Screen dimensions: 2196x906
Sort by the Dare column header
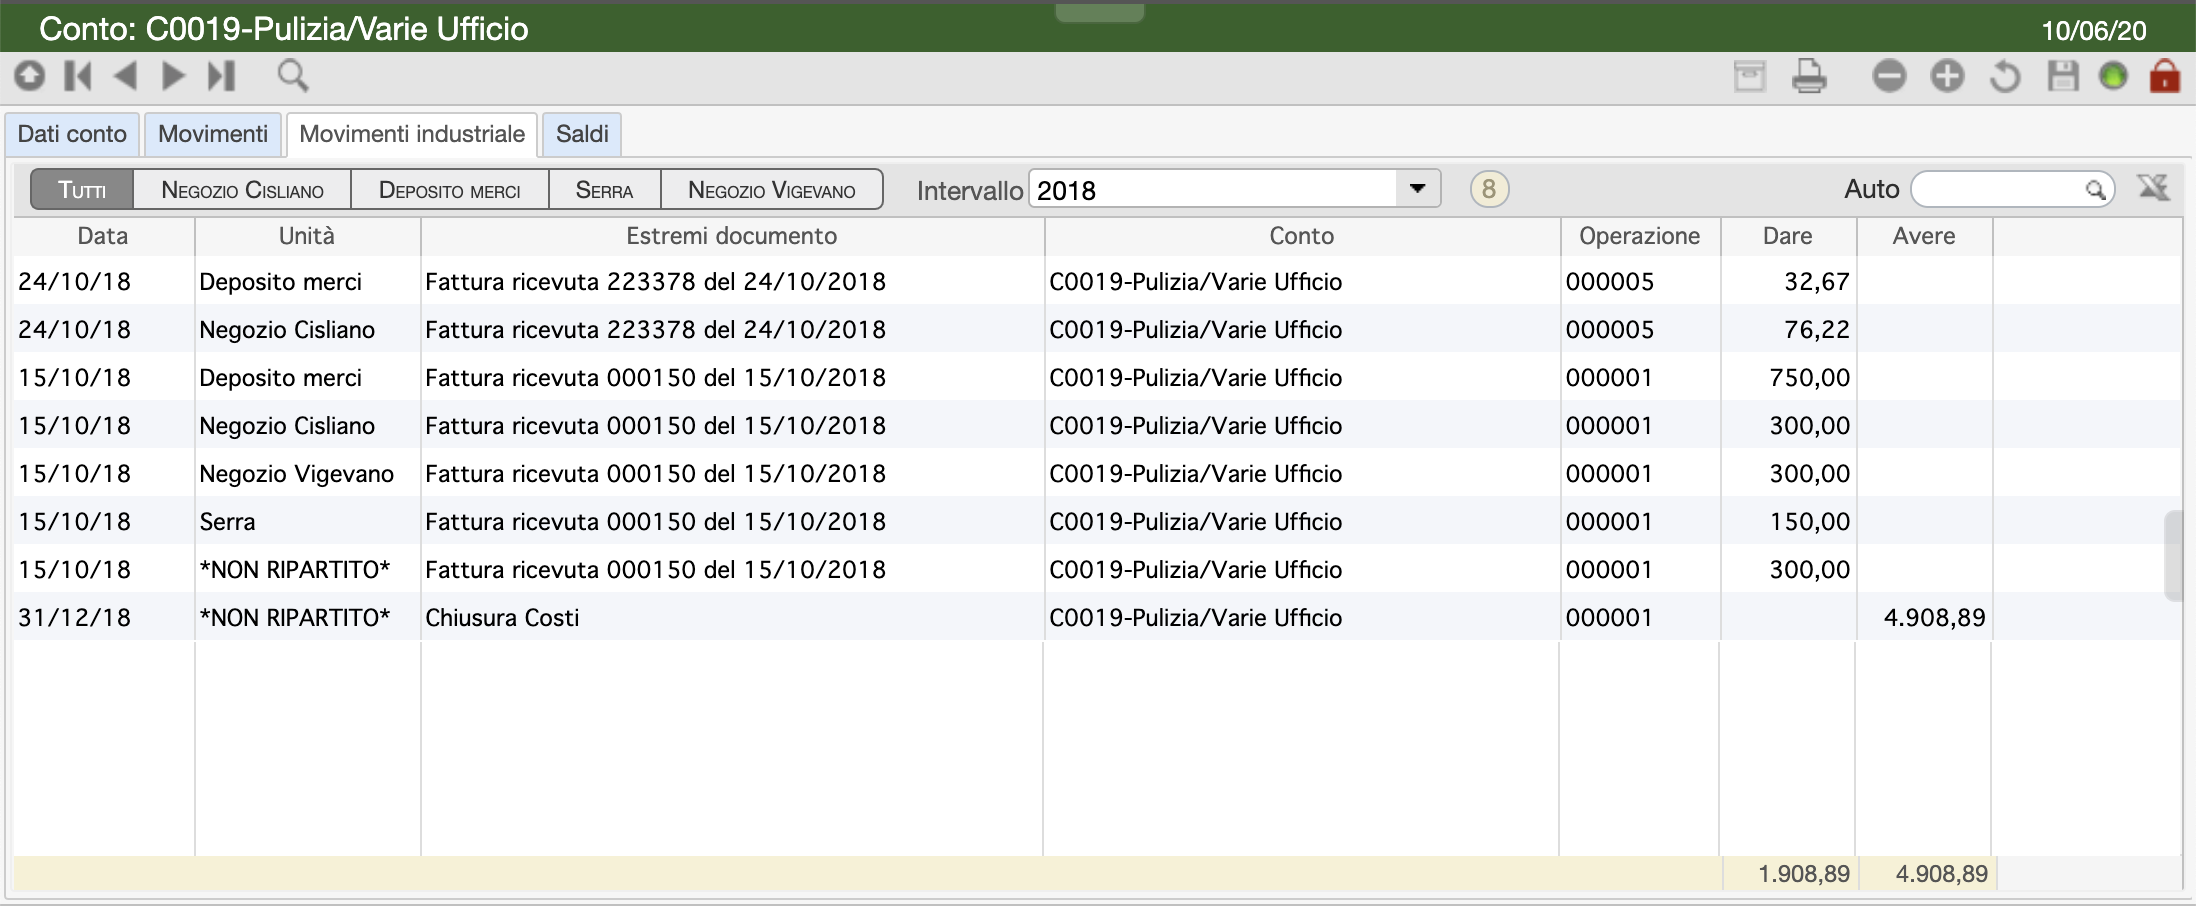click(x=1788, y=236)
